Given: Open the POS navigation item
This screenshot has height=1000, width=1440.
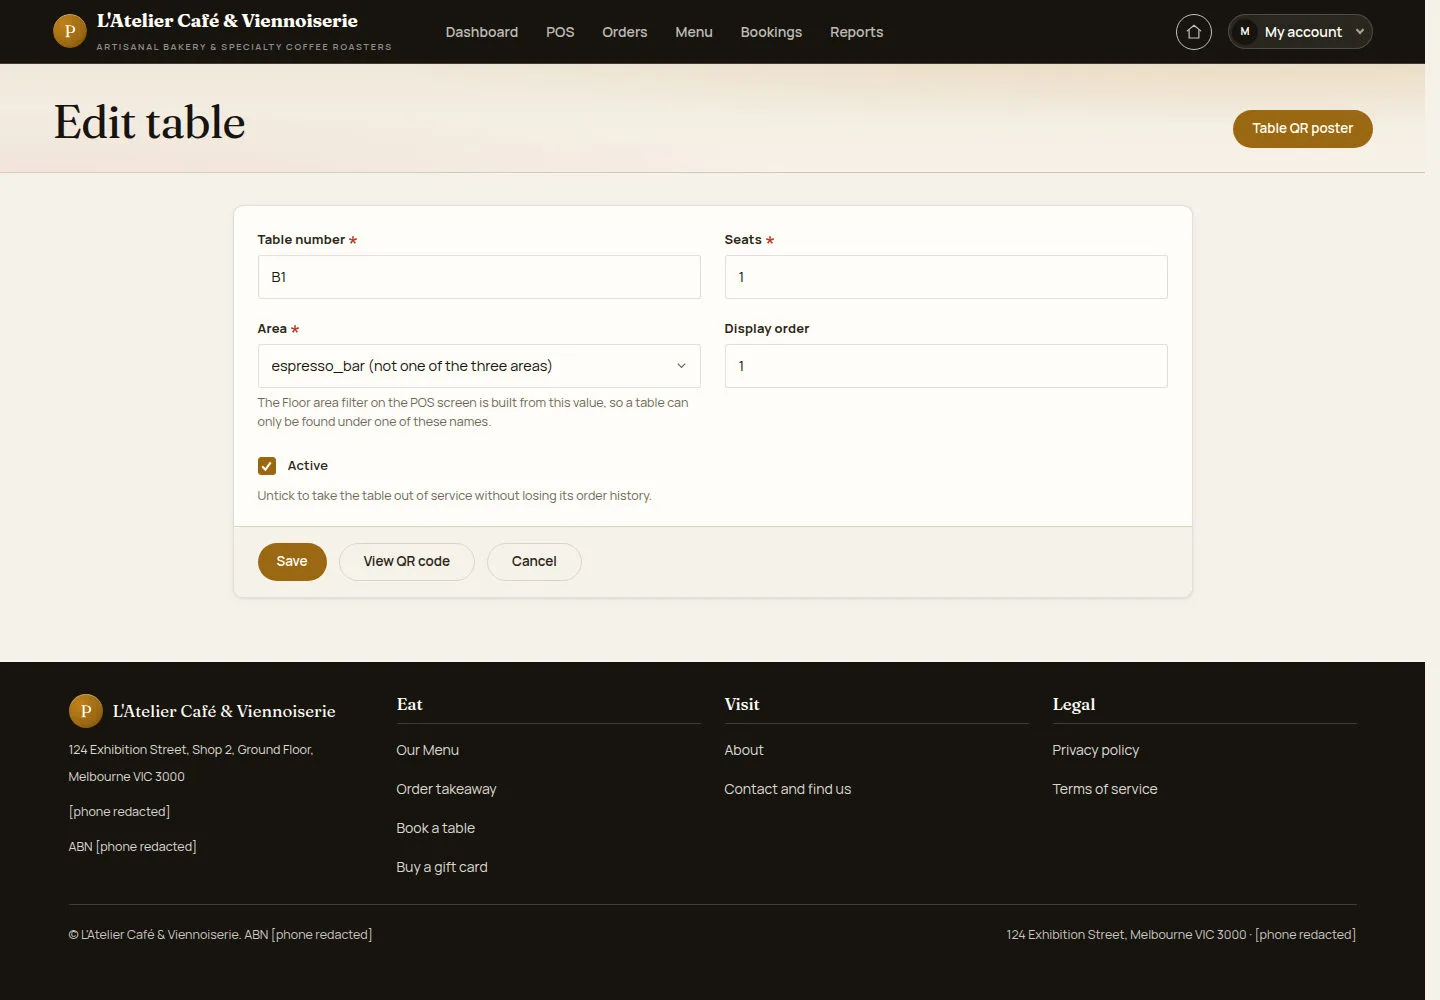Looking at the screenshot, I should click(x=560, y=32).
